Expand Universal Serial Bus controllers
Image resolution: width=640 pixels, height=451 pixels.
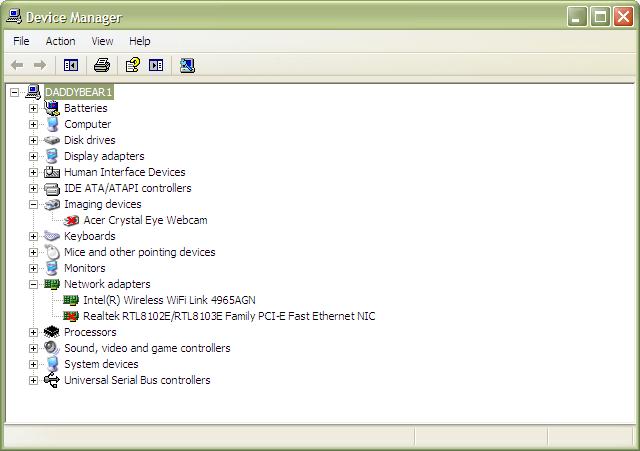pos(33,380)
